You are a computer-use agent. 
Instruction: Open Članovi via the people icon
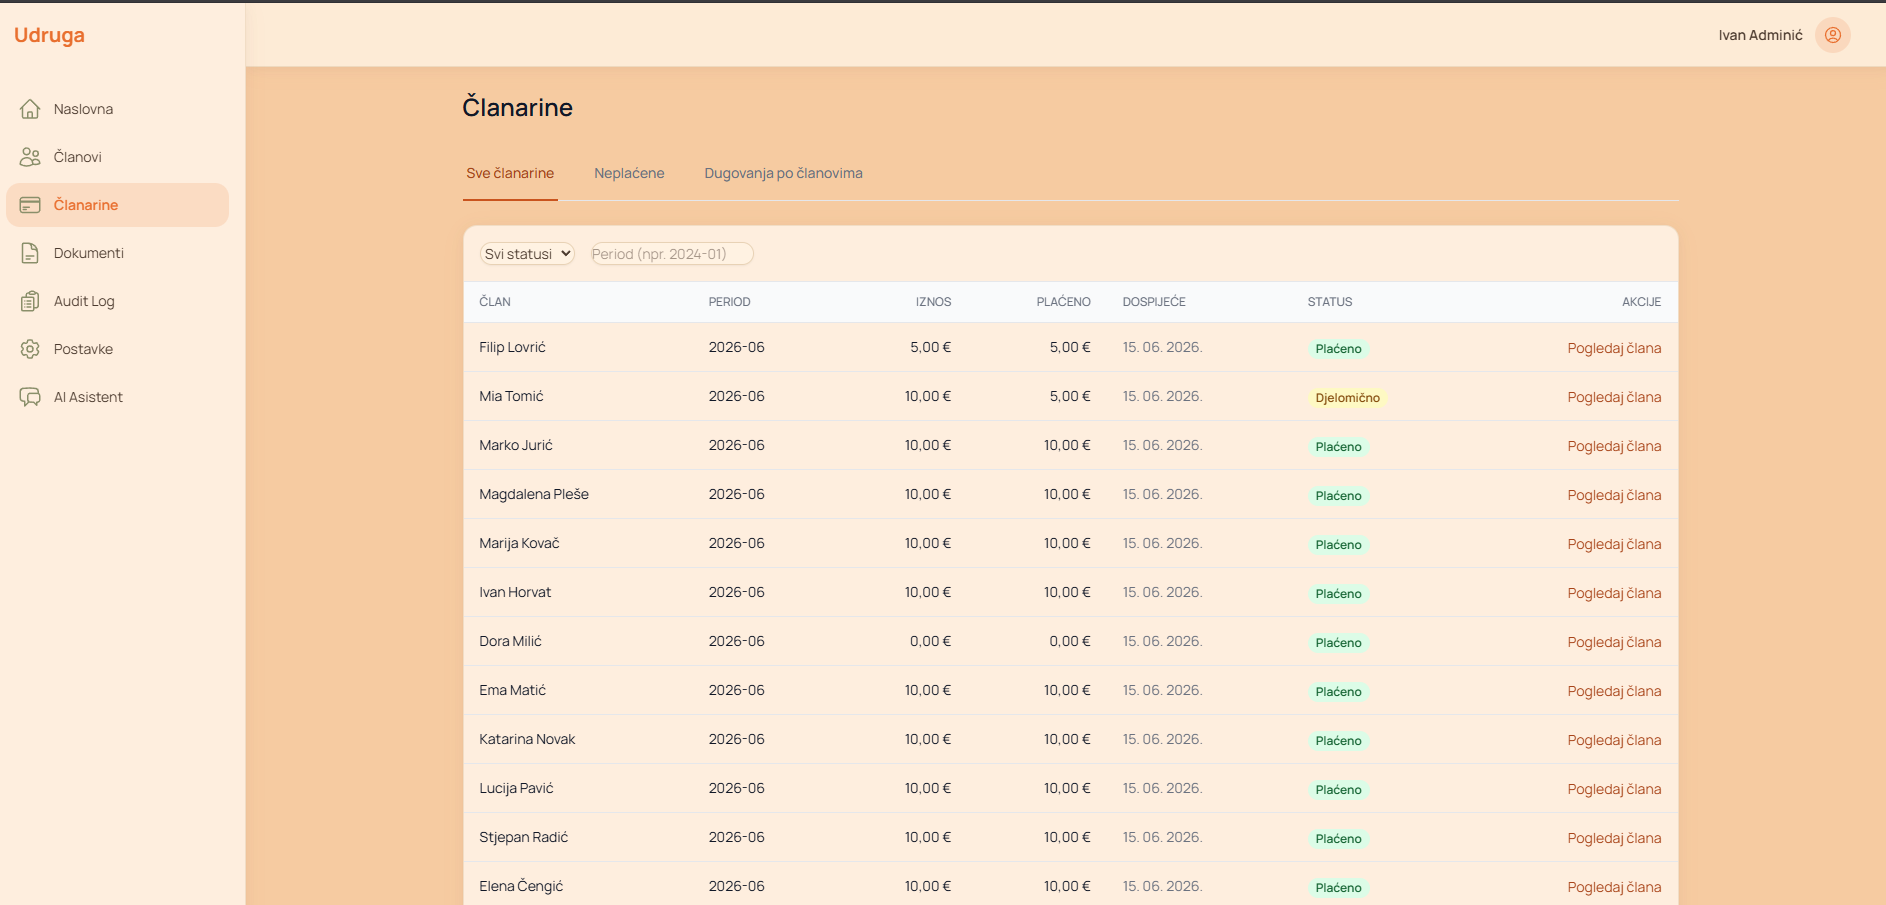(x=30, y=157)
